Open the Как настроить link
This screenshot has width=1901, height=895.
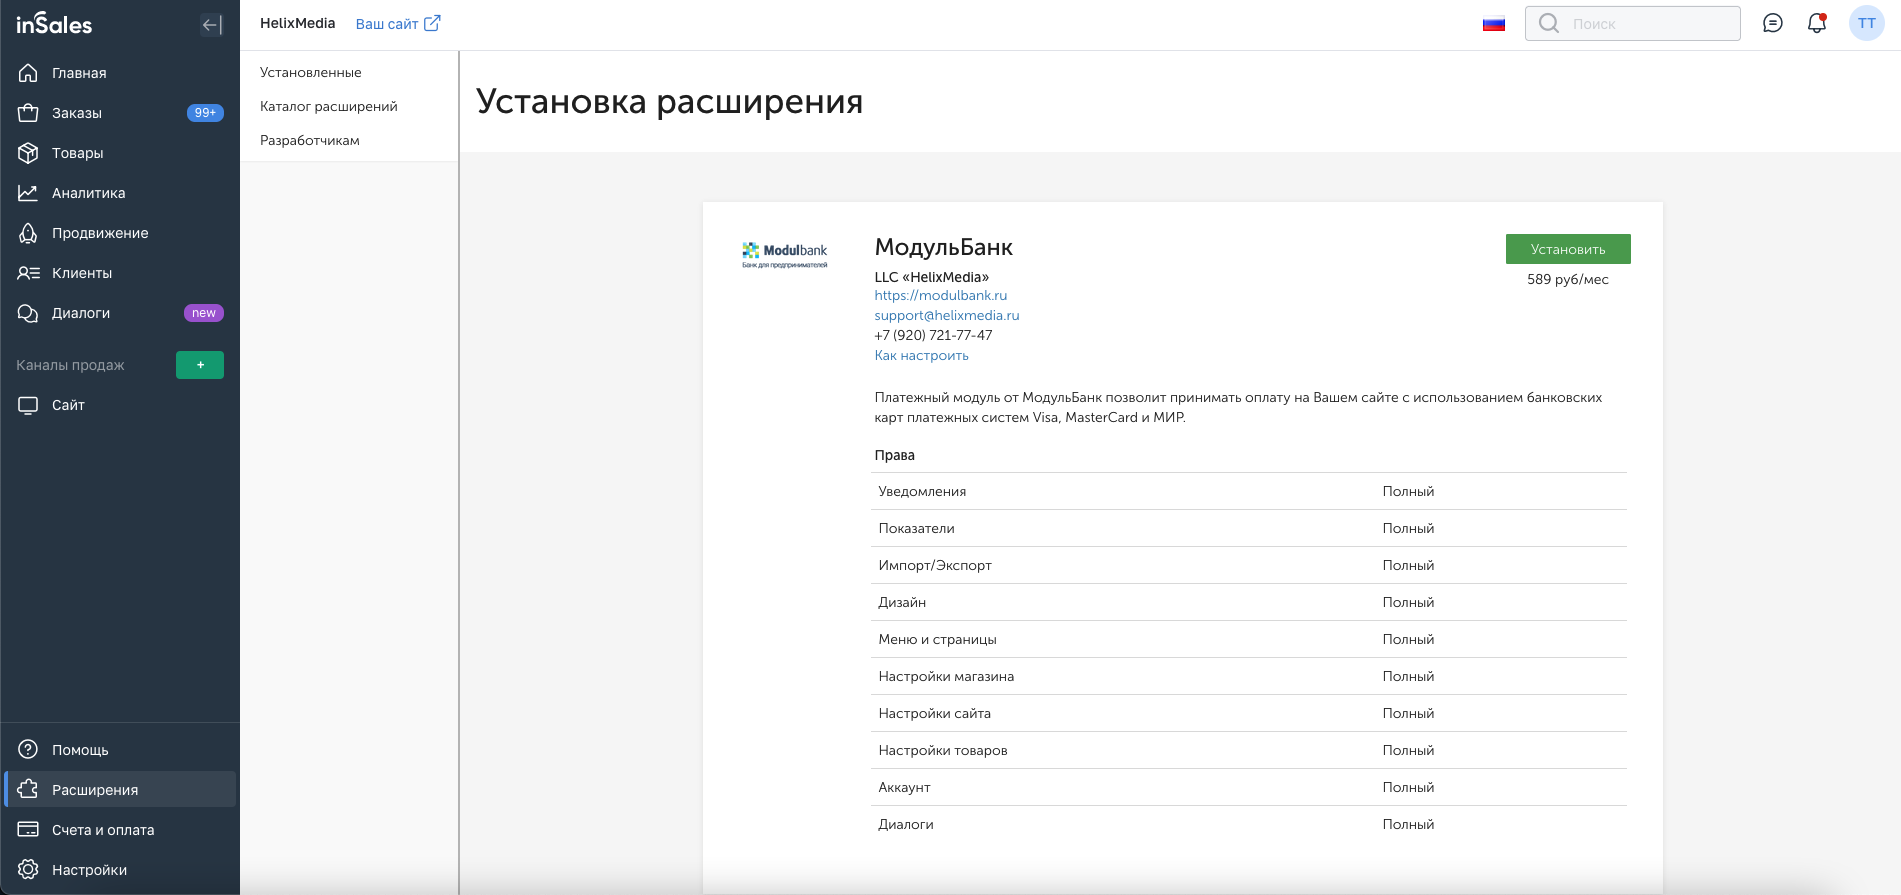tap(921, 355)
